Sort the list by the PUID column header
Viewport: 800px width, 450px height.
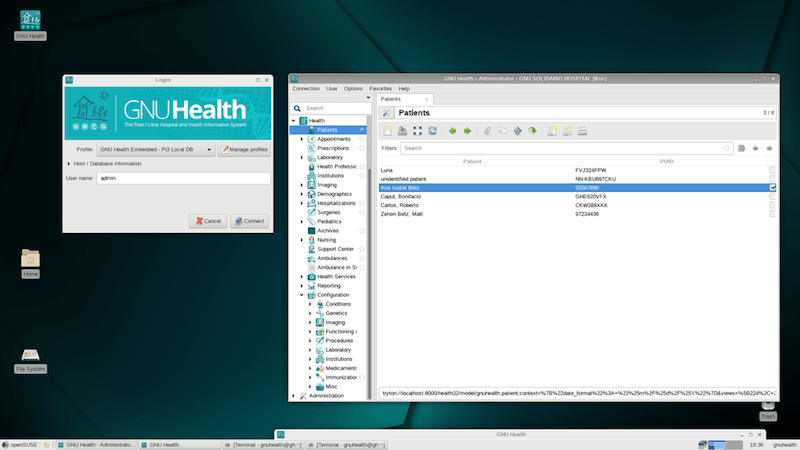pos(666,161)
